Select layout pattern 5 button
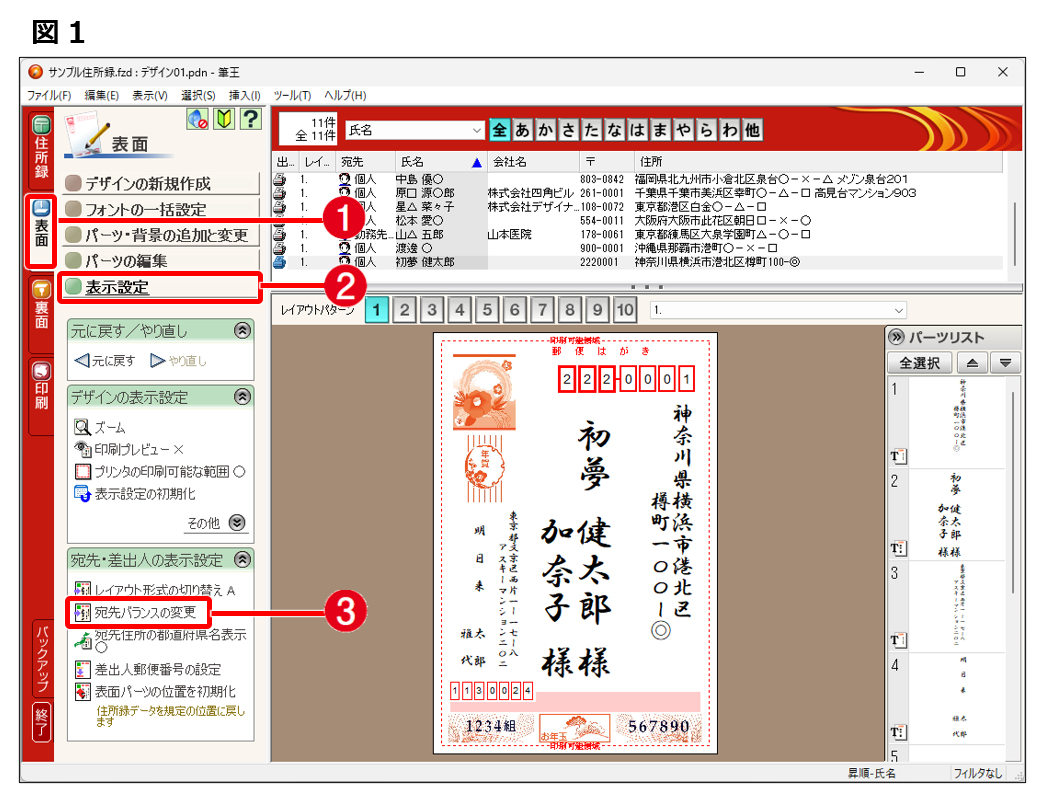The width and height of the screenshot is (1050, 810). 487,310
